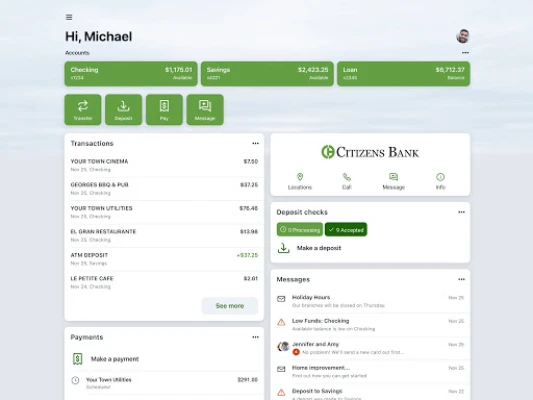The image size is (533, 400).
Task: Open the hamburger menu icon
Action: [69, 17]
